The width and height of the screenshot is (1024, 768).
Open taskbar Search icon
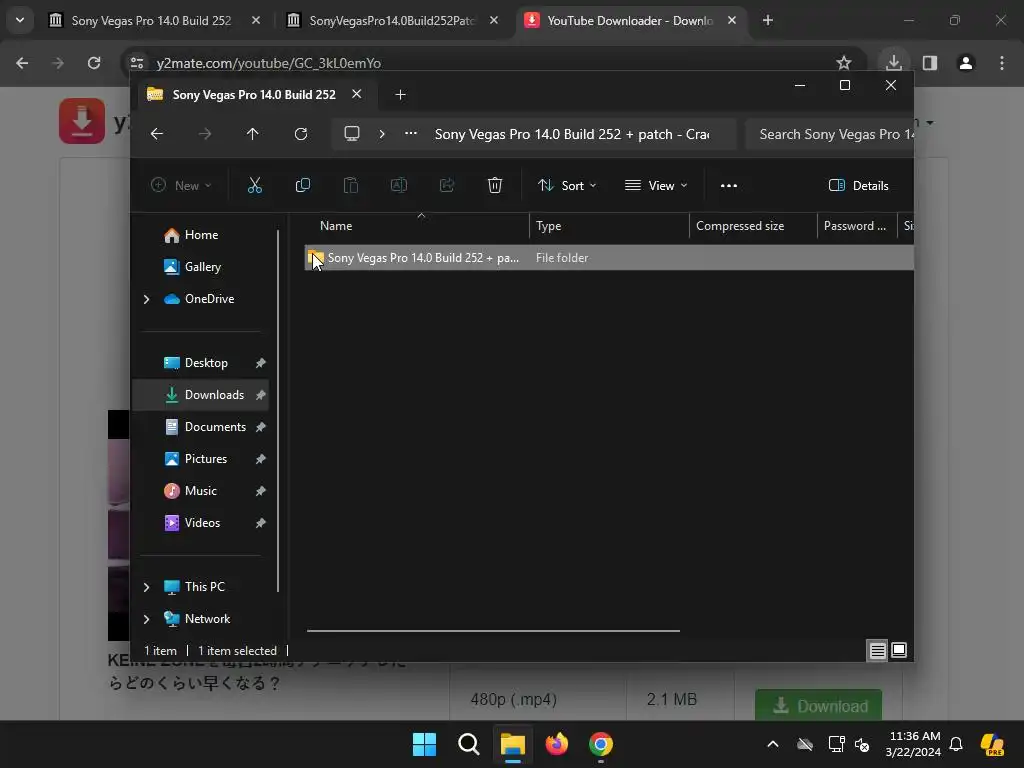pyautogui.click(x=469, y=744)
